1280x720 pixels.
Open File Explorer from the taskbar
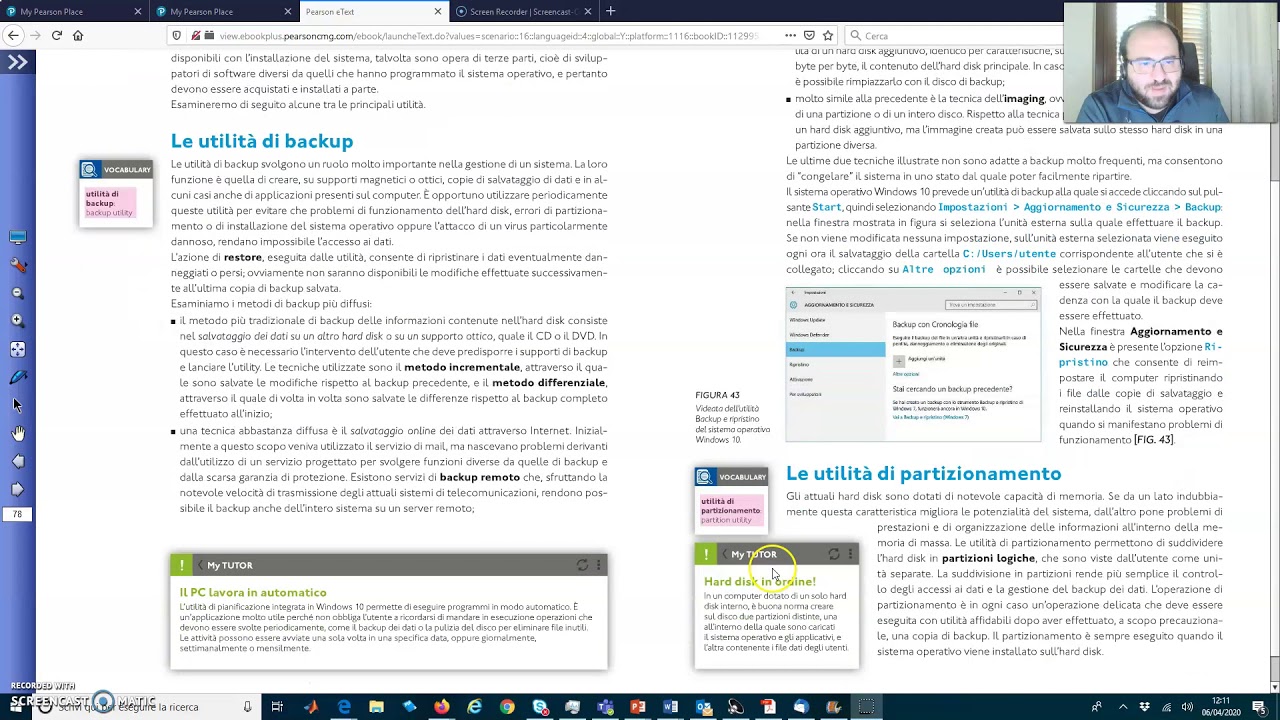376,707
